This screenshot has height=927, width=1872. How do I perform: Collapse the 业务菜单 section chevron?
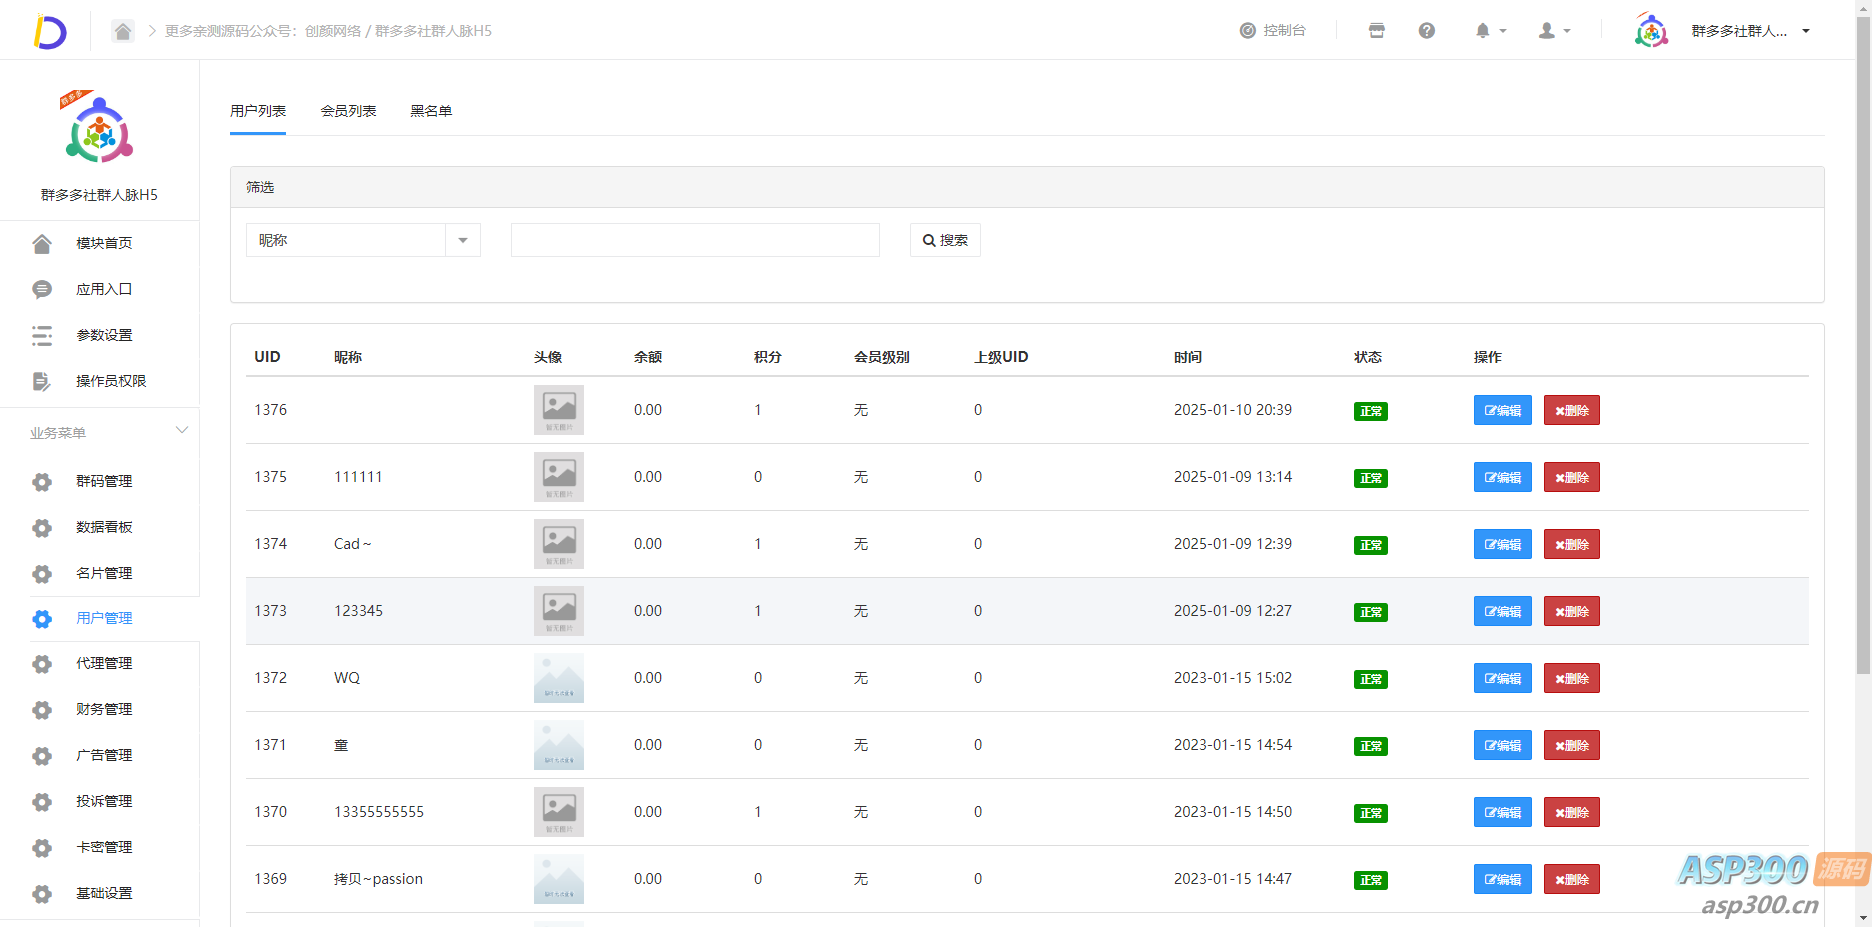182,431
